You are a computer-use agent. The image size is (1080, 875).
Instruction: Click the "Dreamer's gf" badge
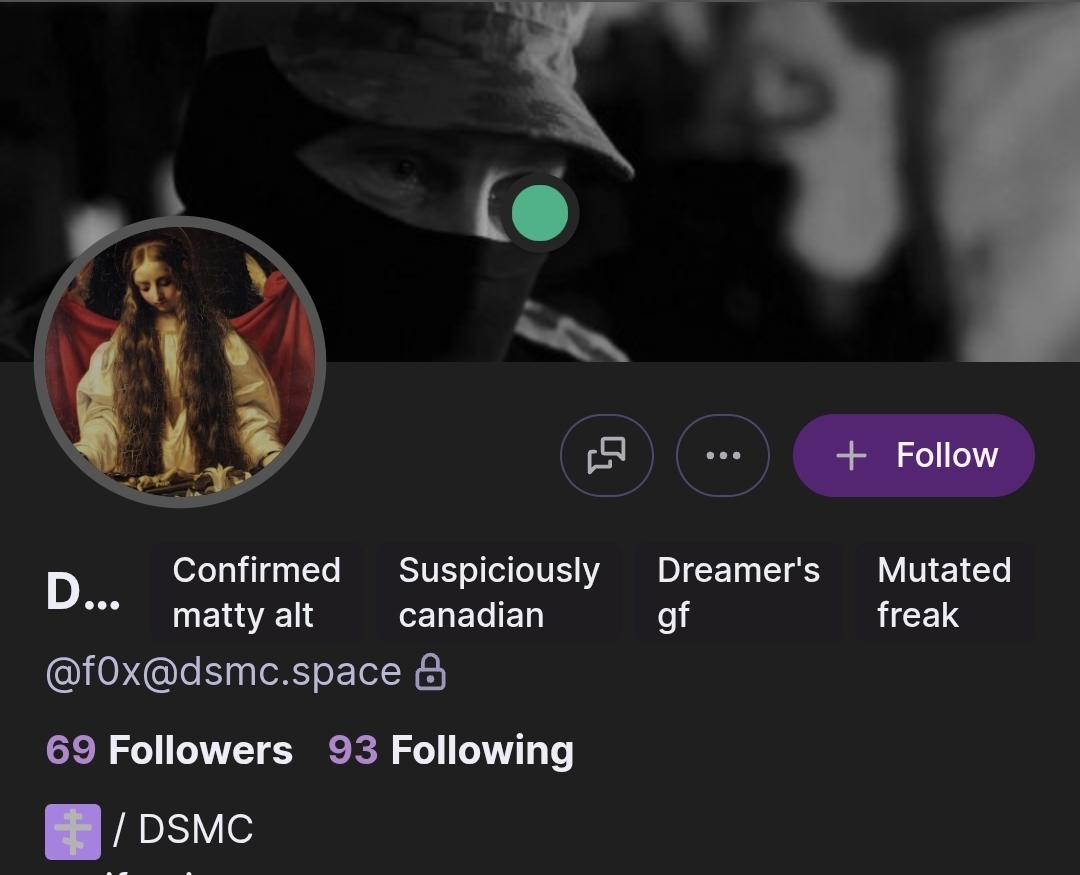click(738, 592)
